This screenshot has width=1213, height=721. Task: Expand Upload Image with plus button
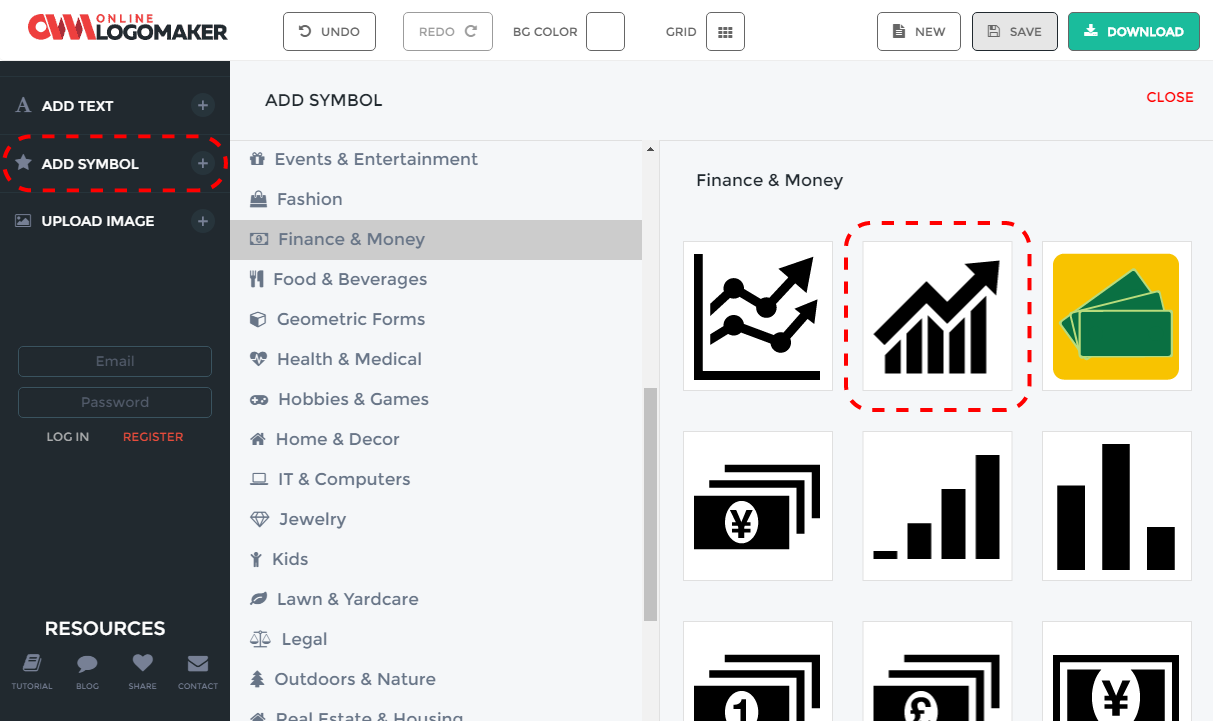[x=202, y=221]
